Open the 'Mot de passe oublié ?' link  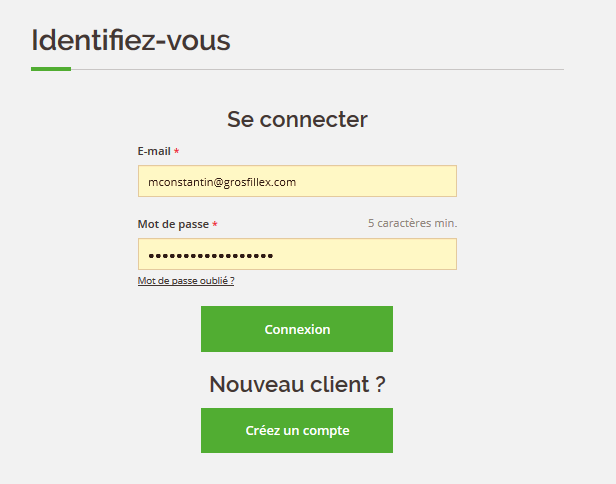coord(186,281)
